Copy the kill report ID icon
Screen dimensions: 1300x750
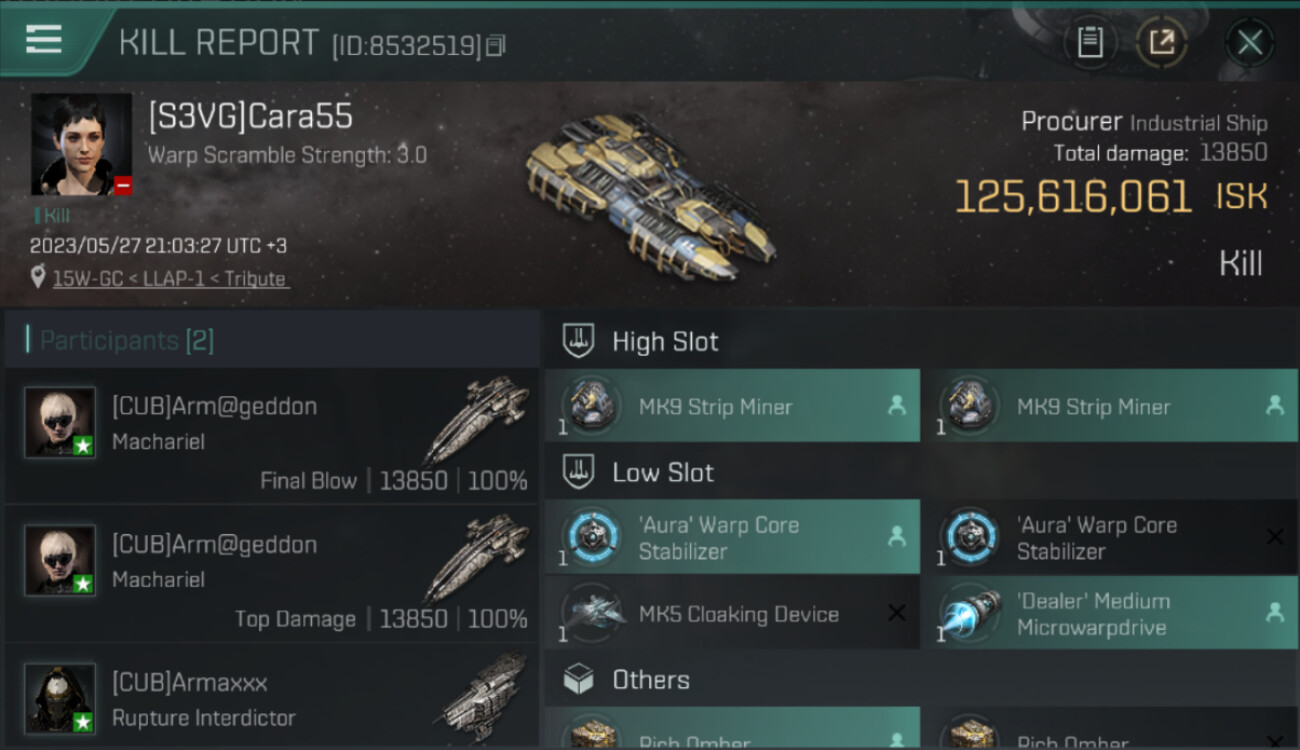496,45
